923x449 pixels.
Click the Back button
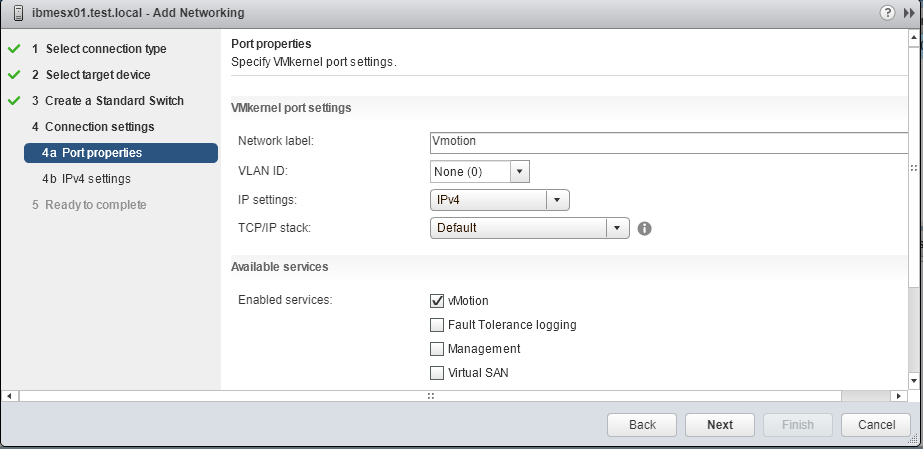[642, 425]
